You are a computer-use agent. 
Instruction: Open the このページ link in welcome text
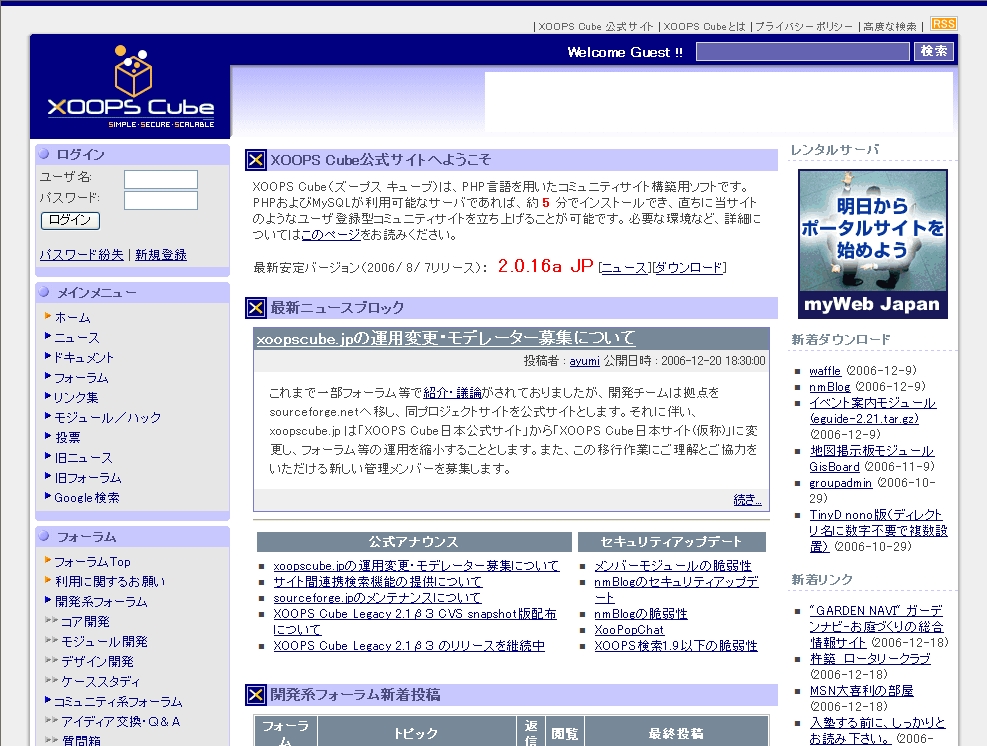330,235
